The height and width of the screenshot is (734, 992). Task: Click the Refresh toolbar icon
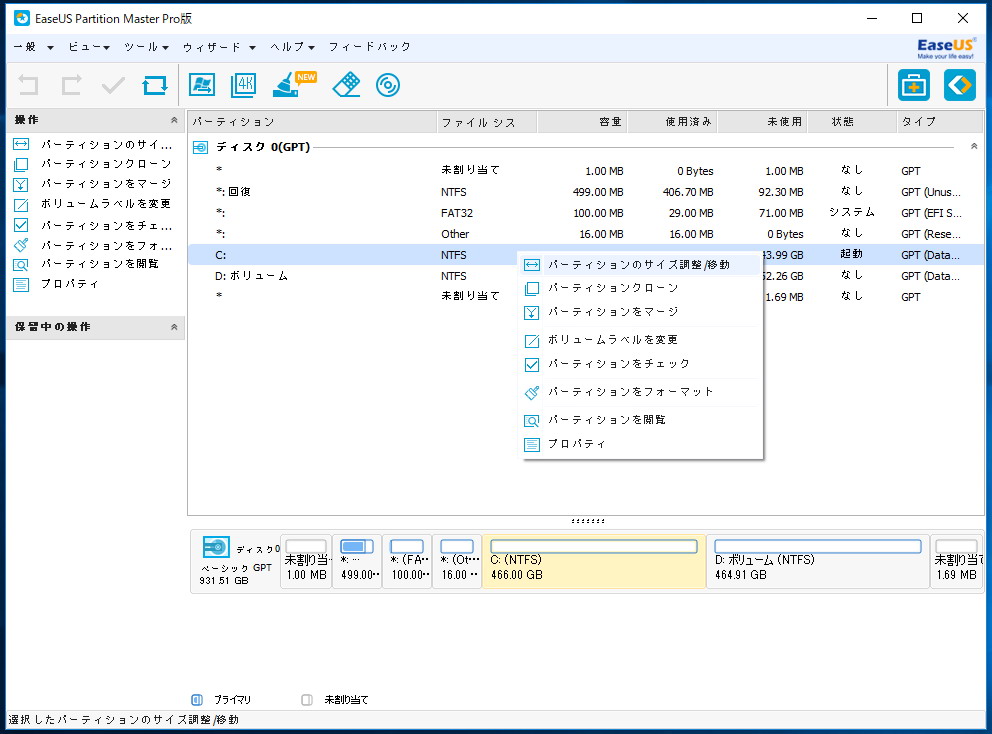click(x=155, y=85)
